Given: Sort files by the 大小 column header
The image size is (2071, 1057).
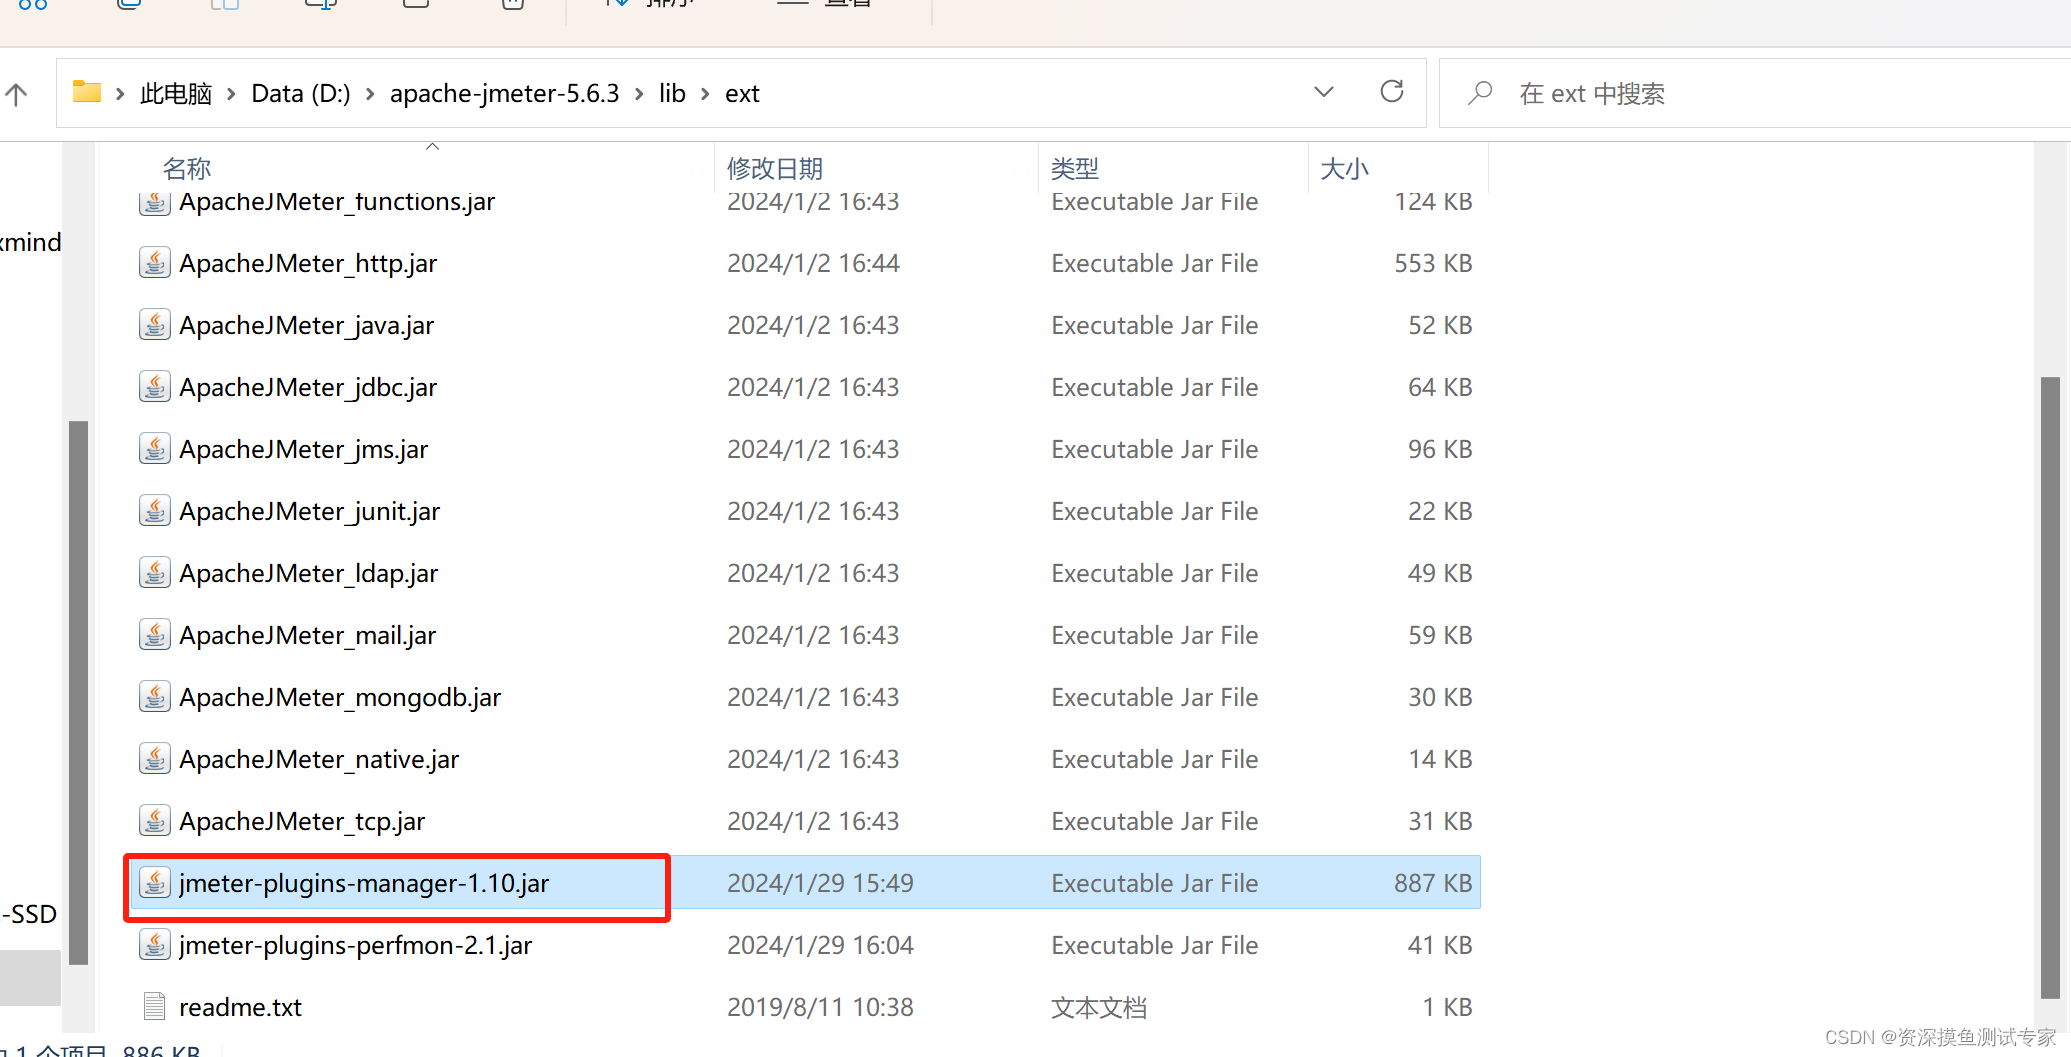Looking at the screenshot, I should (x=1344, y=169).
